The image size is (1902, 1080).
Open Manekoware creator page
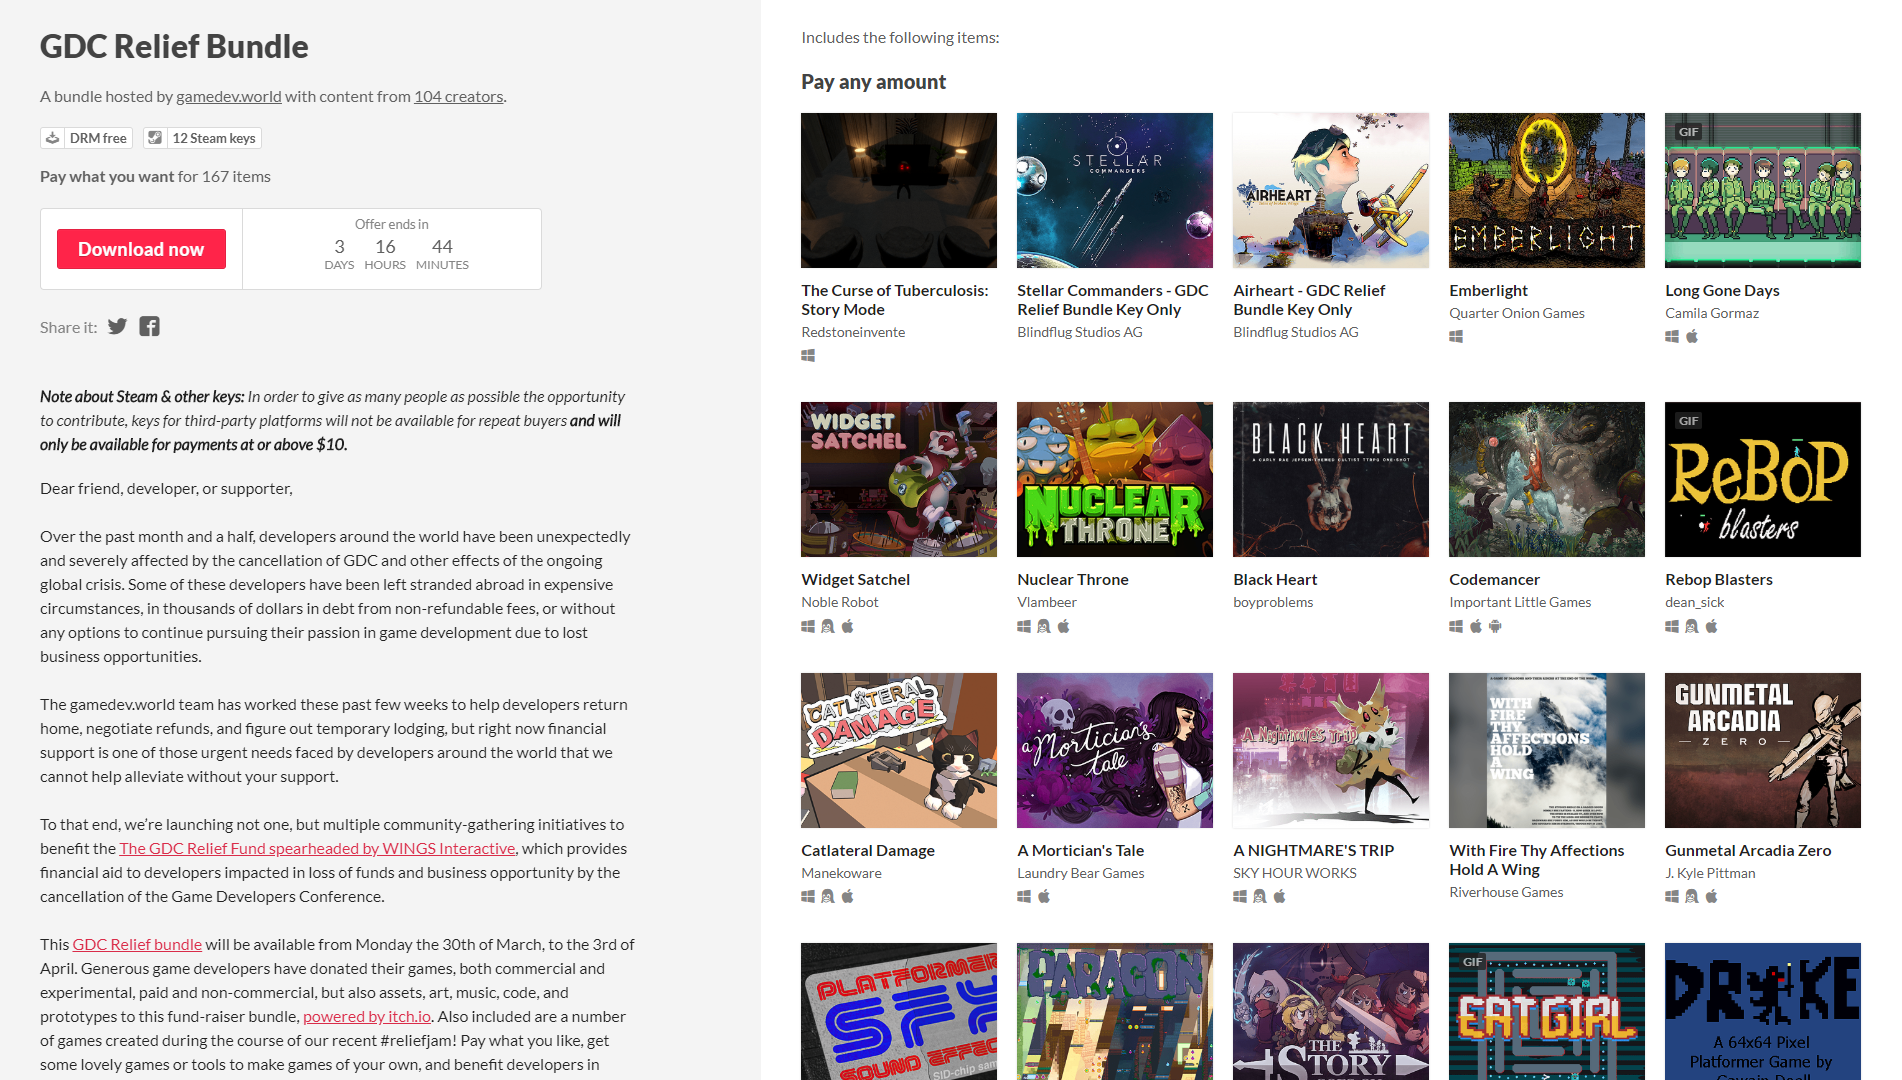point(841,873)
